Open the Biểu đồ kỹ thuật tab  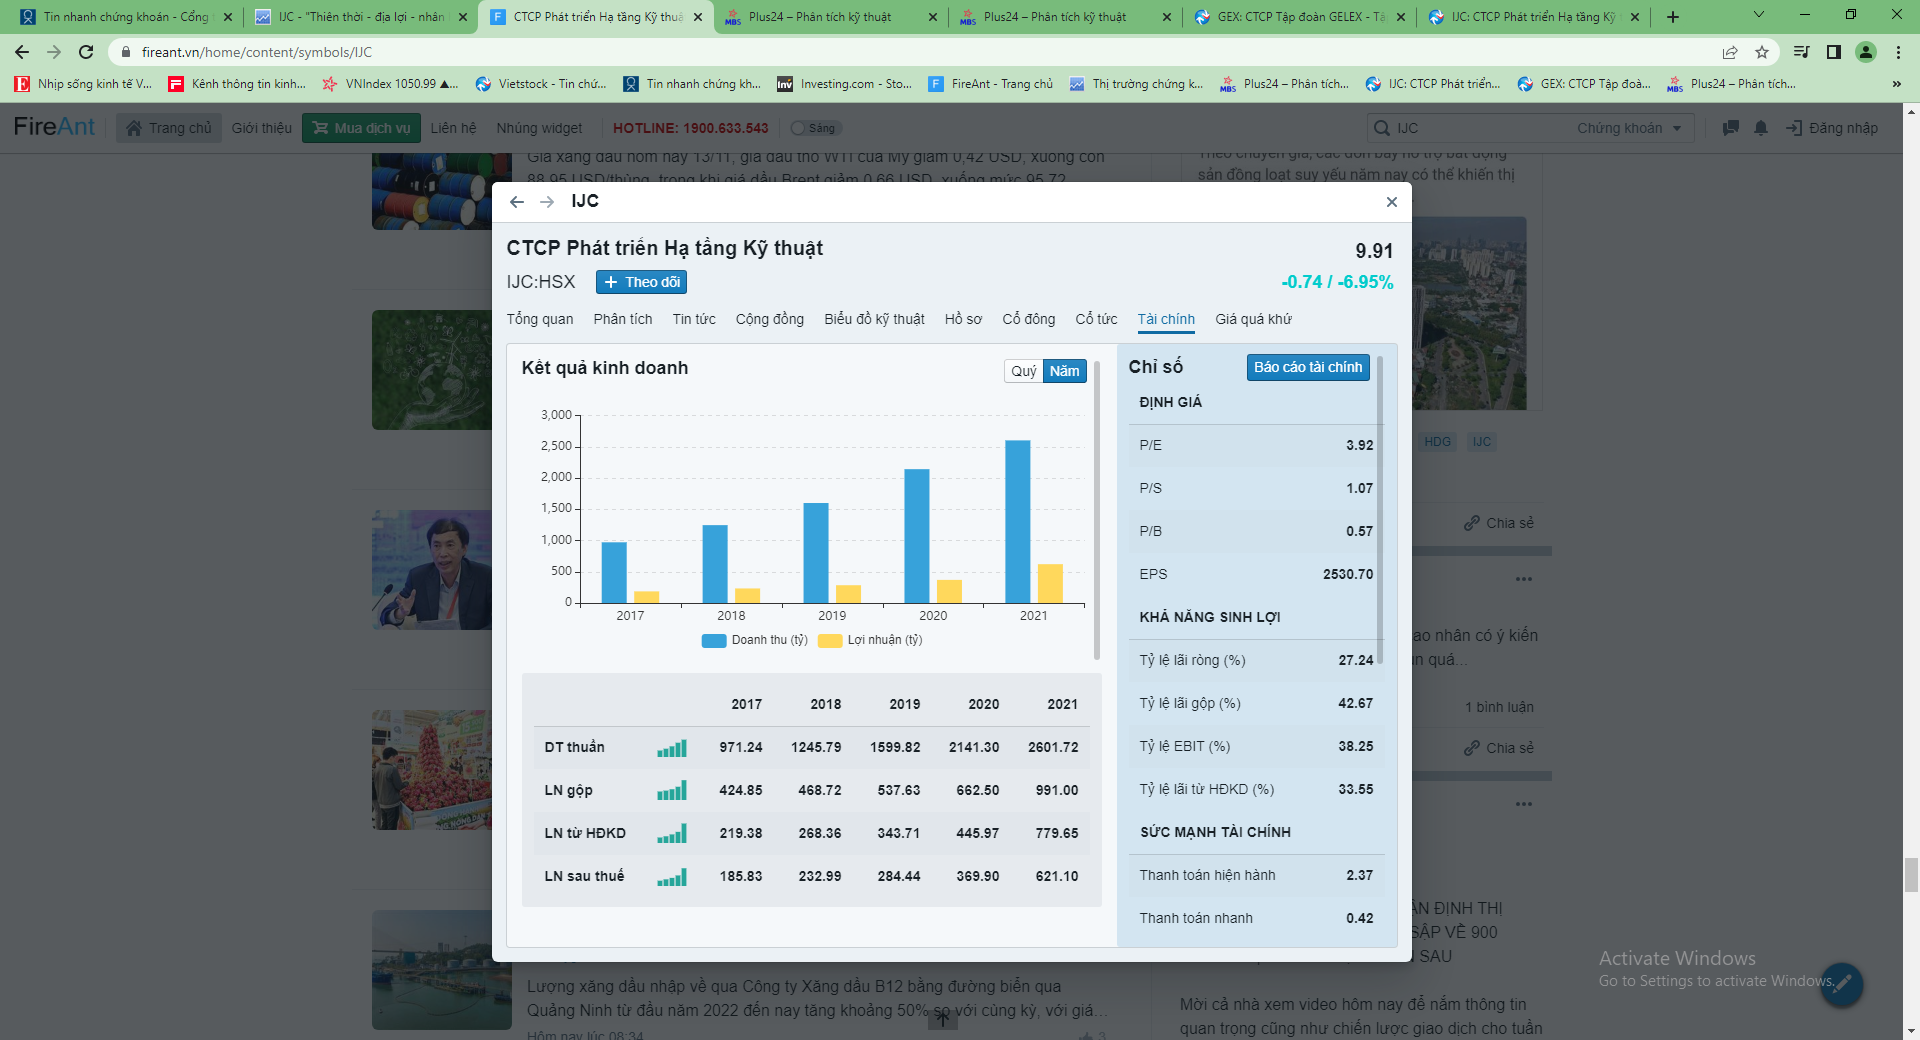[874, 319]
